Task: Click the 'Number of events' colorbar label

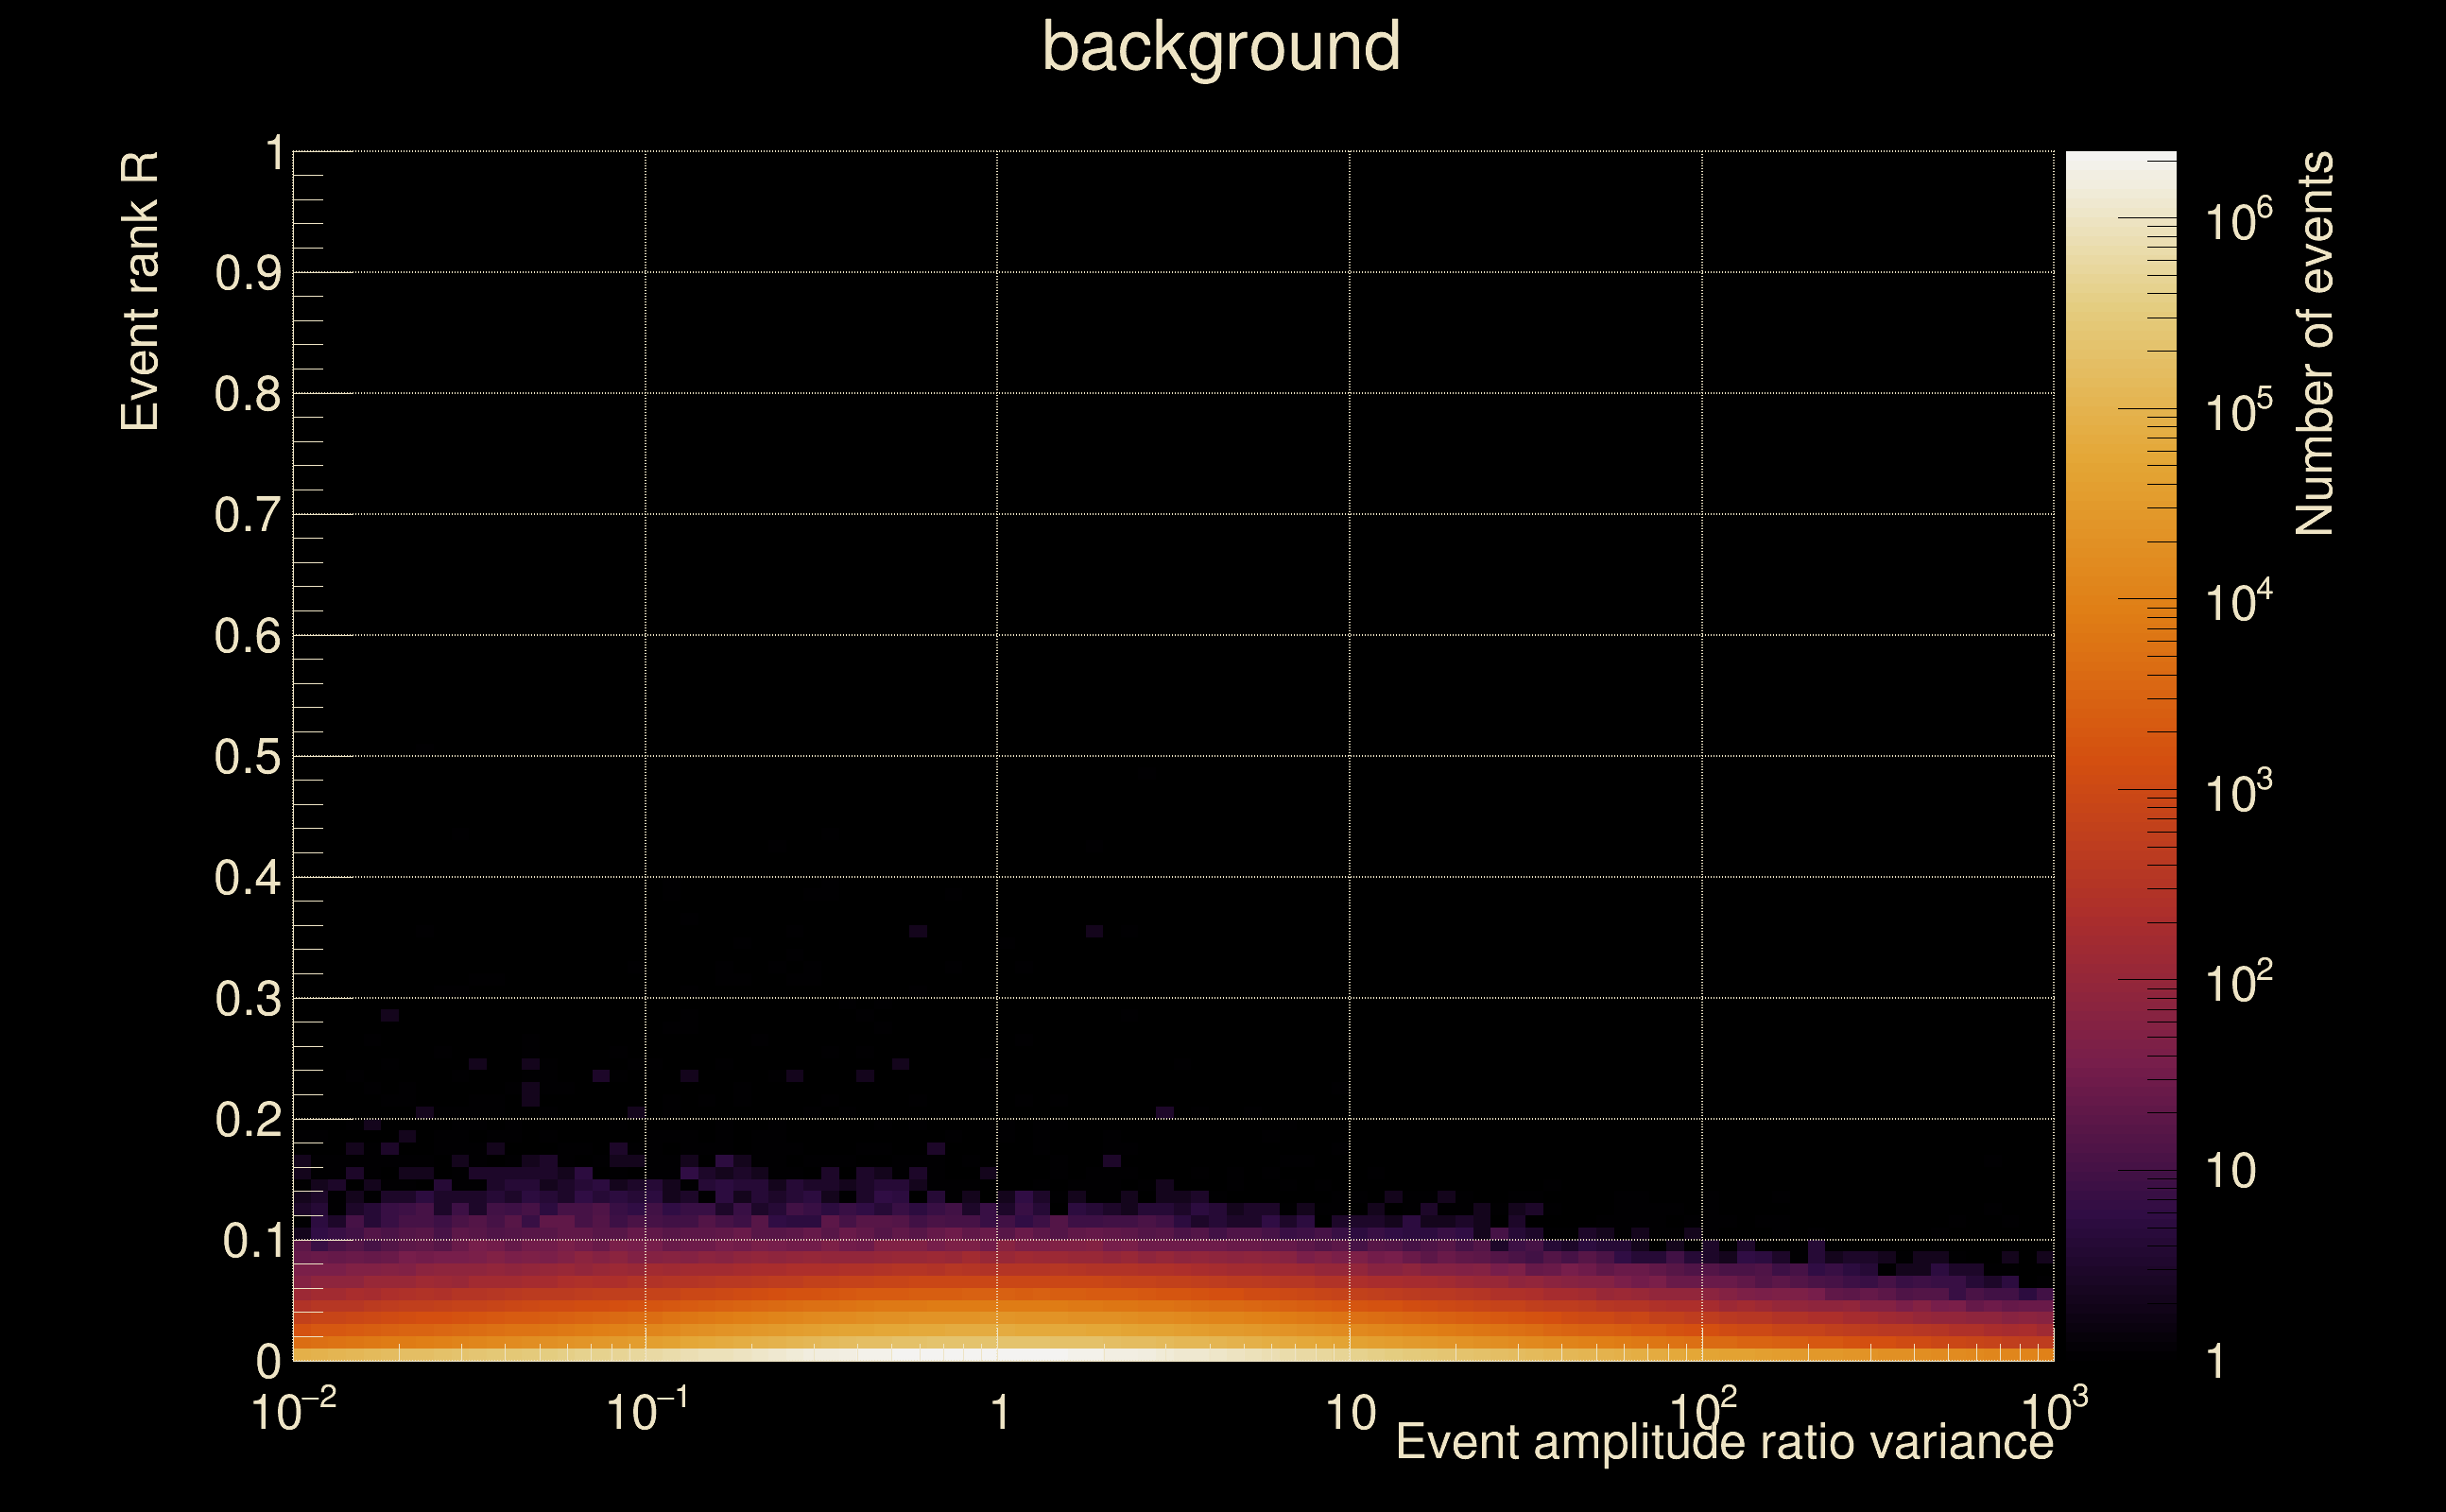Action: coord(2314,343)
